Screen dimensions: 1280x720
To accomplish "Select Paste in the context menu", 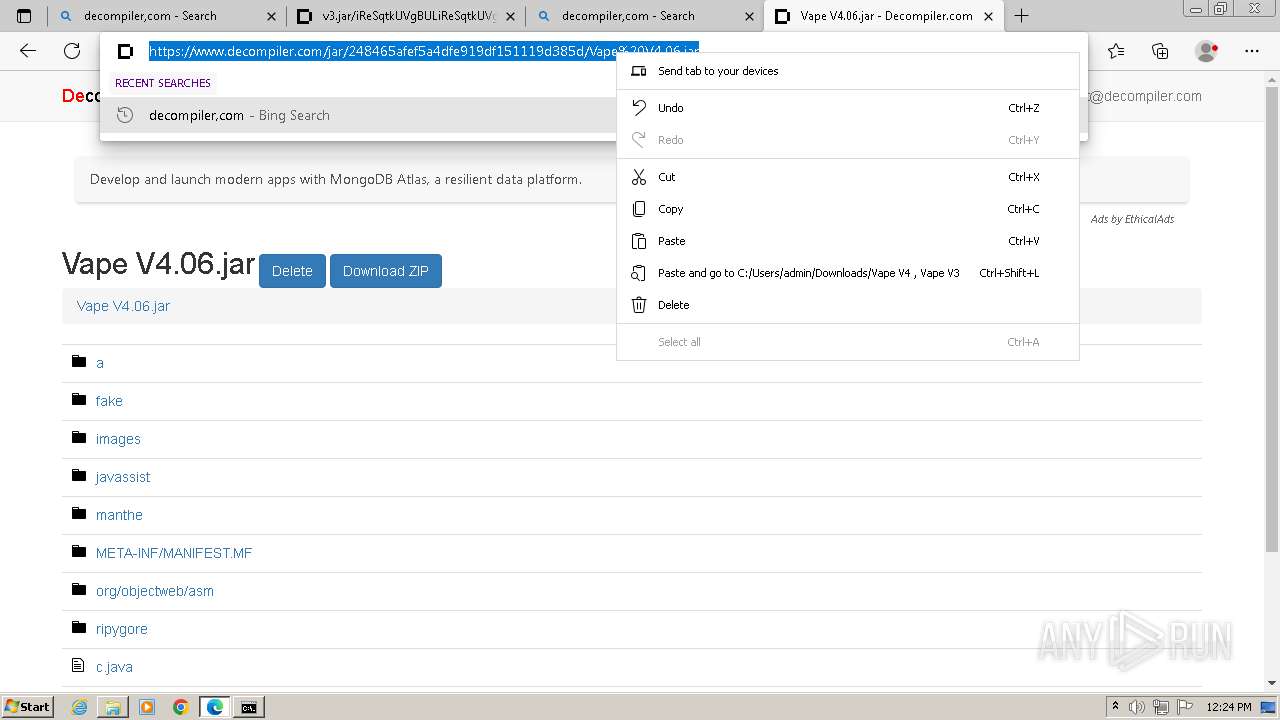I will point(848,241).
